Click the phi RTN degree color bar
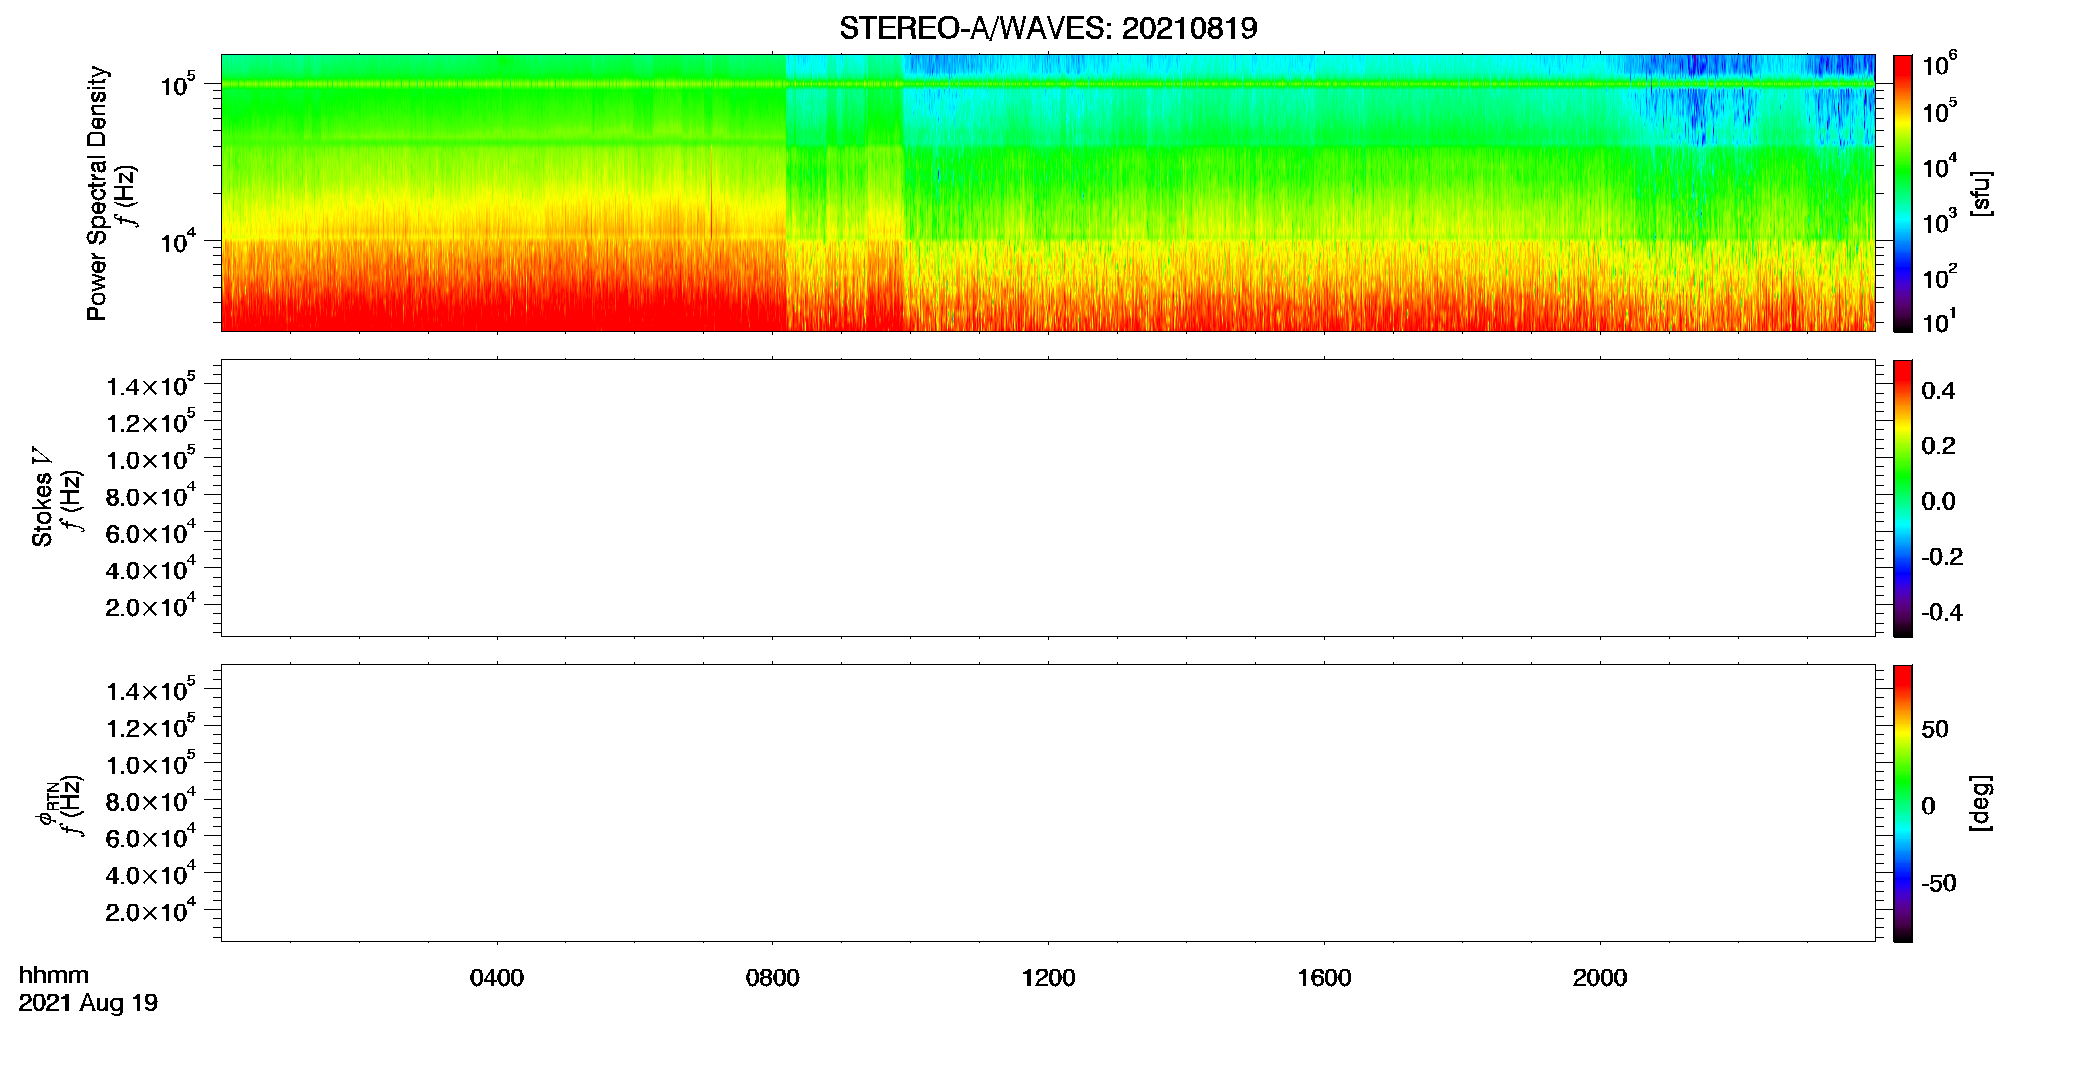This screenshot has width=2096, height=1080. click(x=1902, y=803)
